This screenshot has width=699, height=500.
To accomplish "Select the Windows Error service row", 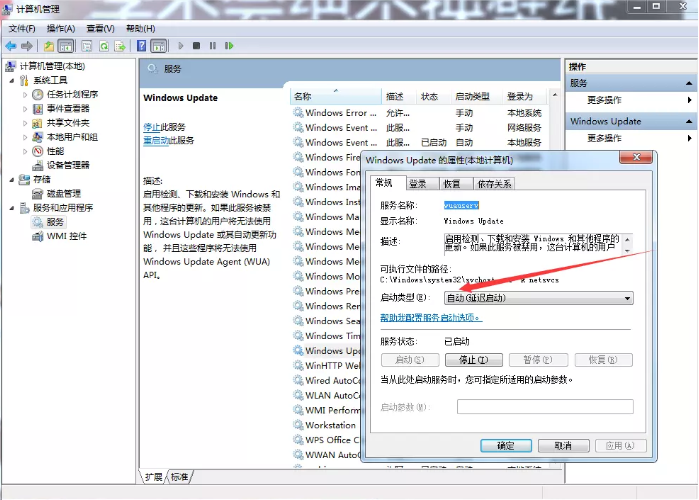I will (x=419, y=113).
